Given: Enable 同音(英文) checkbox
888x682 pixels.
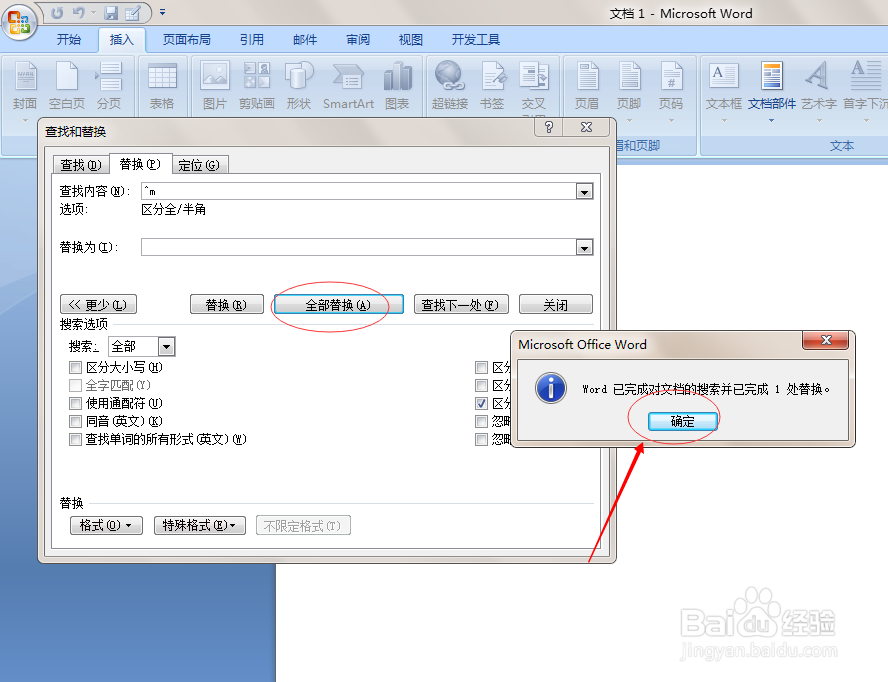Looking at the screenshot, I should click(75, 421).
